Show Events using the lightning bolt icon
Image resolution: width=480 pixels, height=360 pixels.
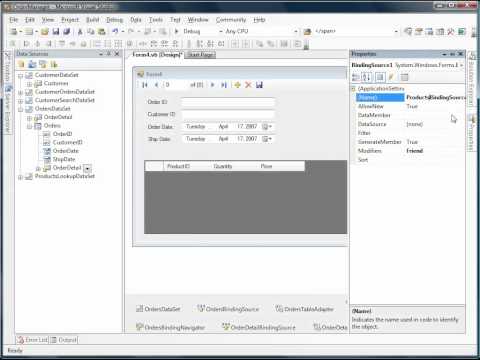(391, 77)
